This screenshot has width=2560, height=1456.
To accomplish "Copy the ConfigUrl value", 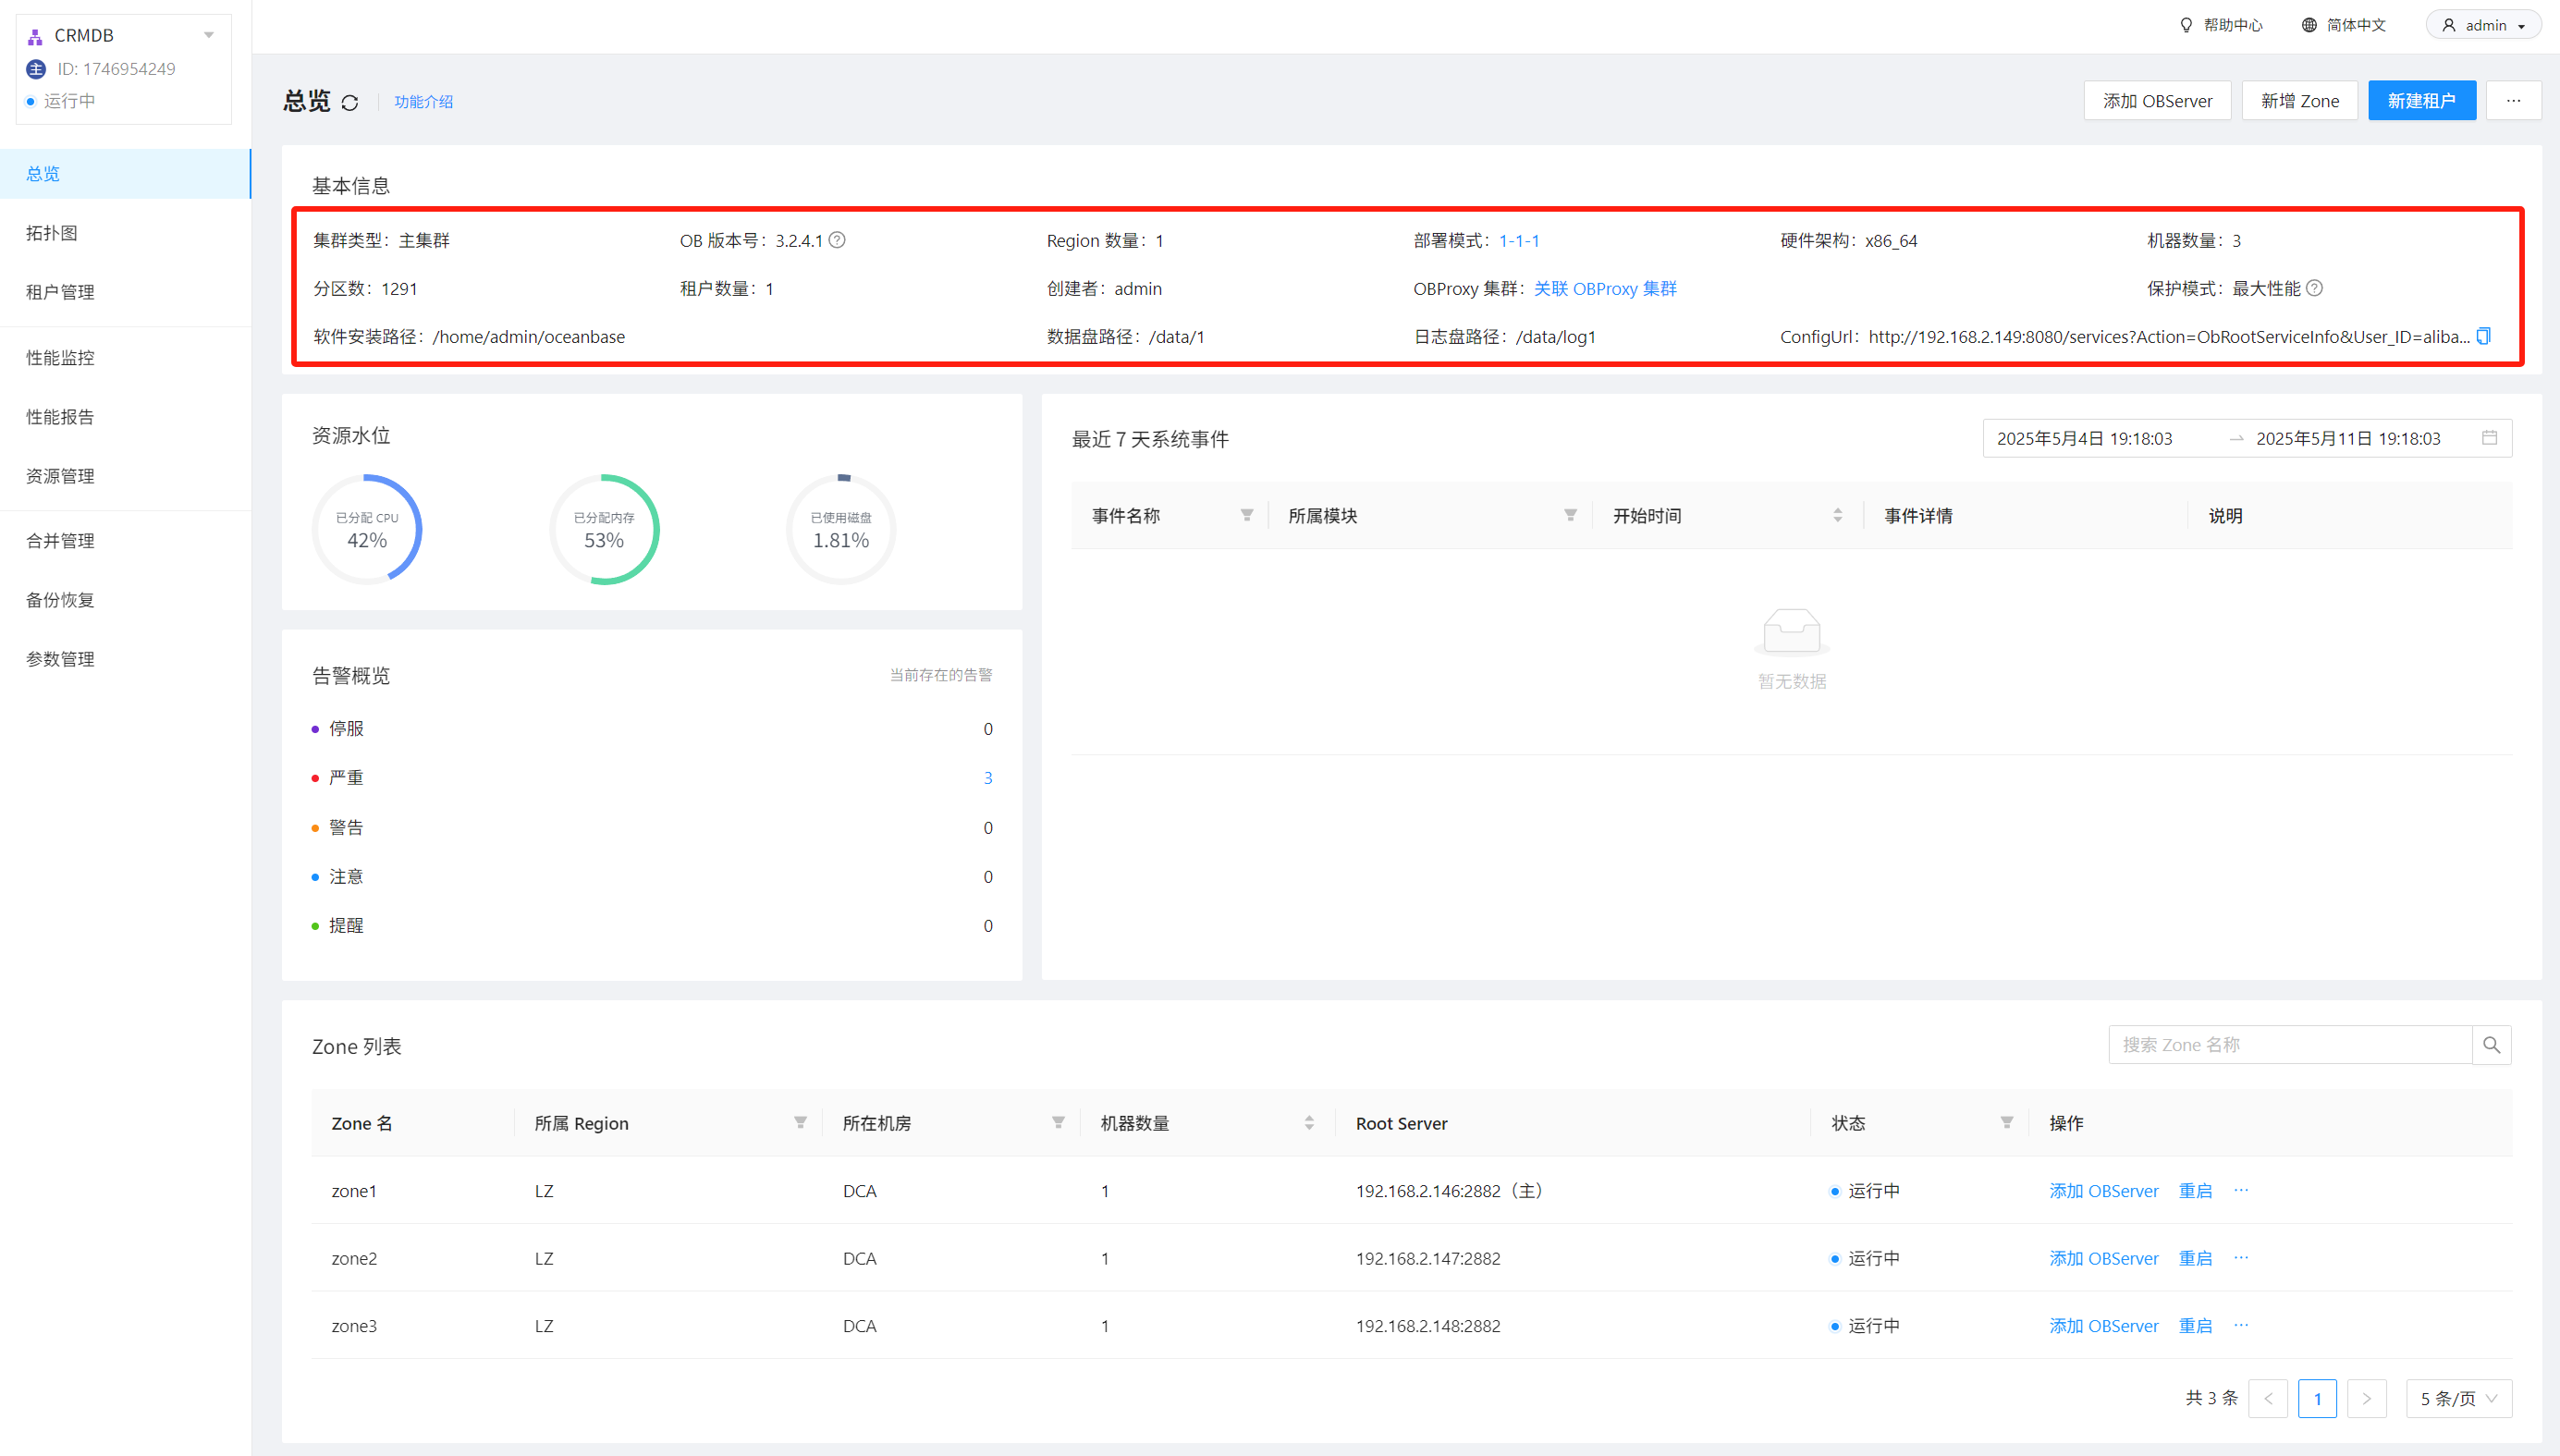I will tap(2484, 337).
